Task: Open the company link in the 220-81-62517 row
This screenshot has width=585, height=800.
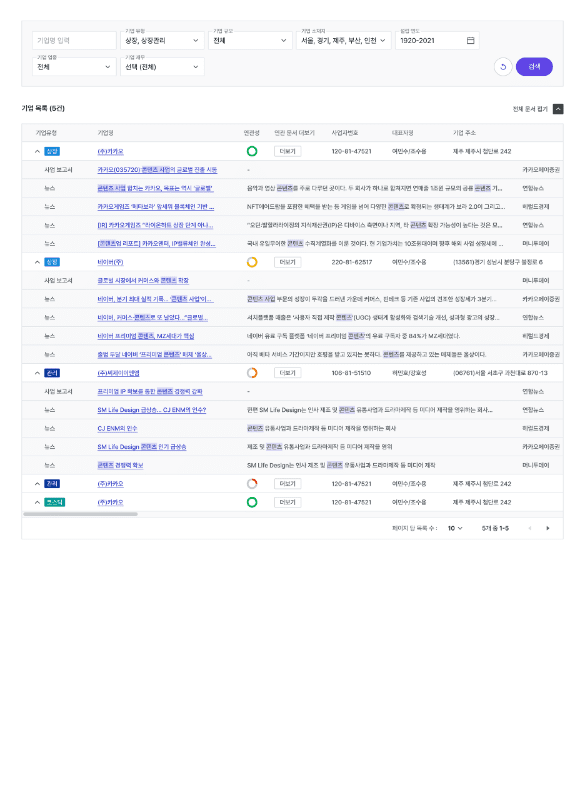Action: (x=110, y=262)
